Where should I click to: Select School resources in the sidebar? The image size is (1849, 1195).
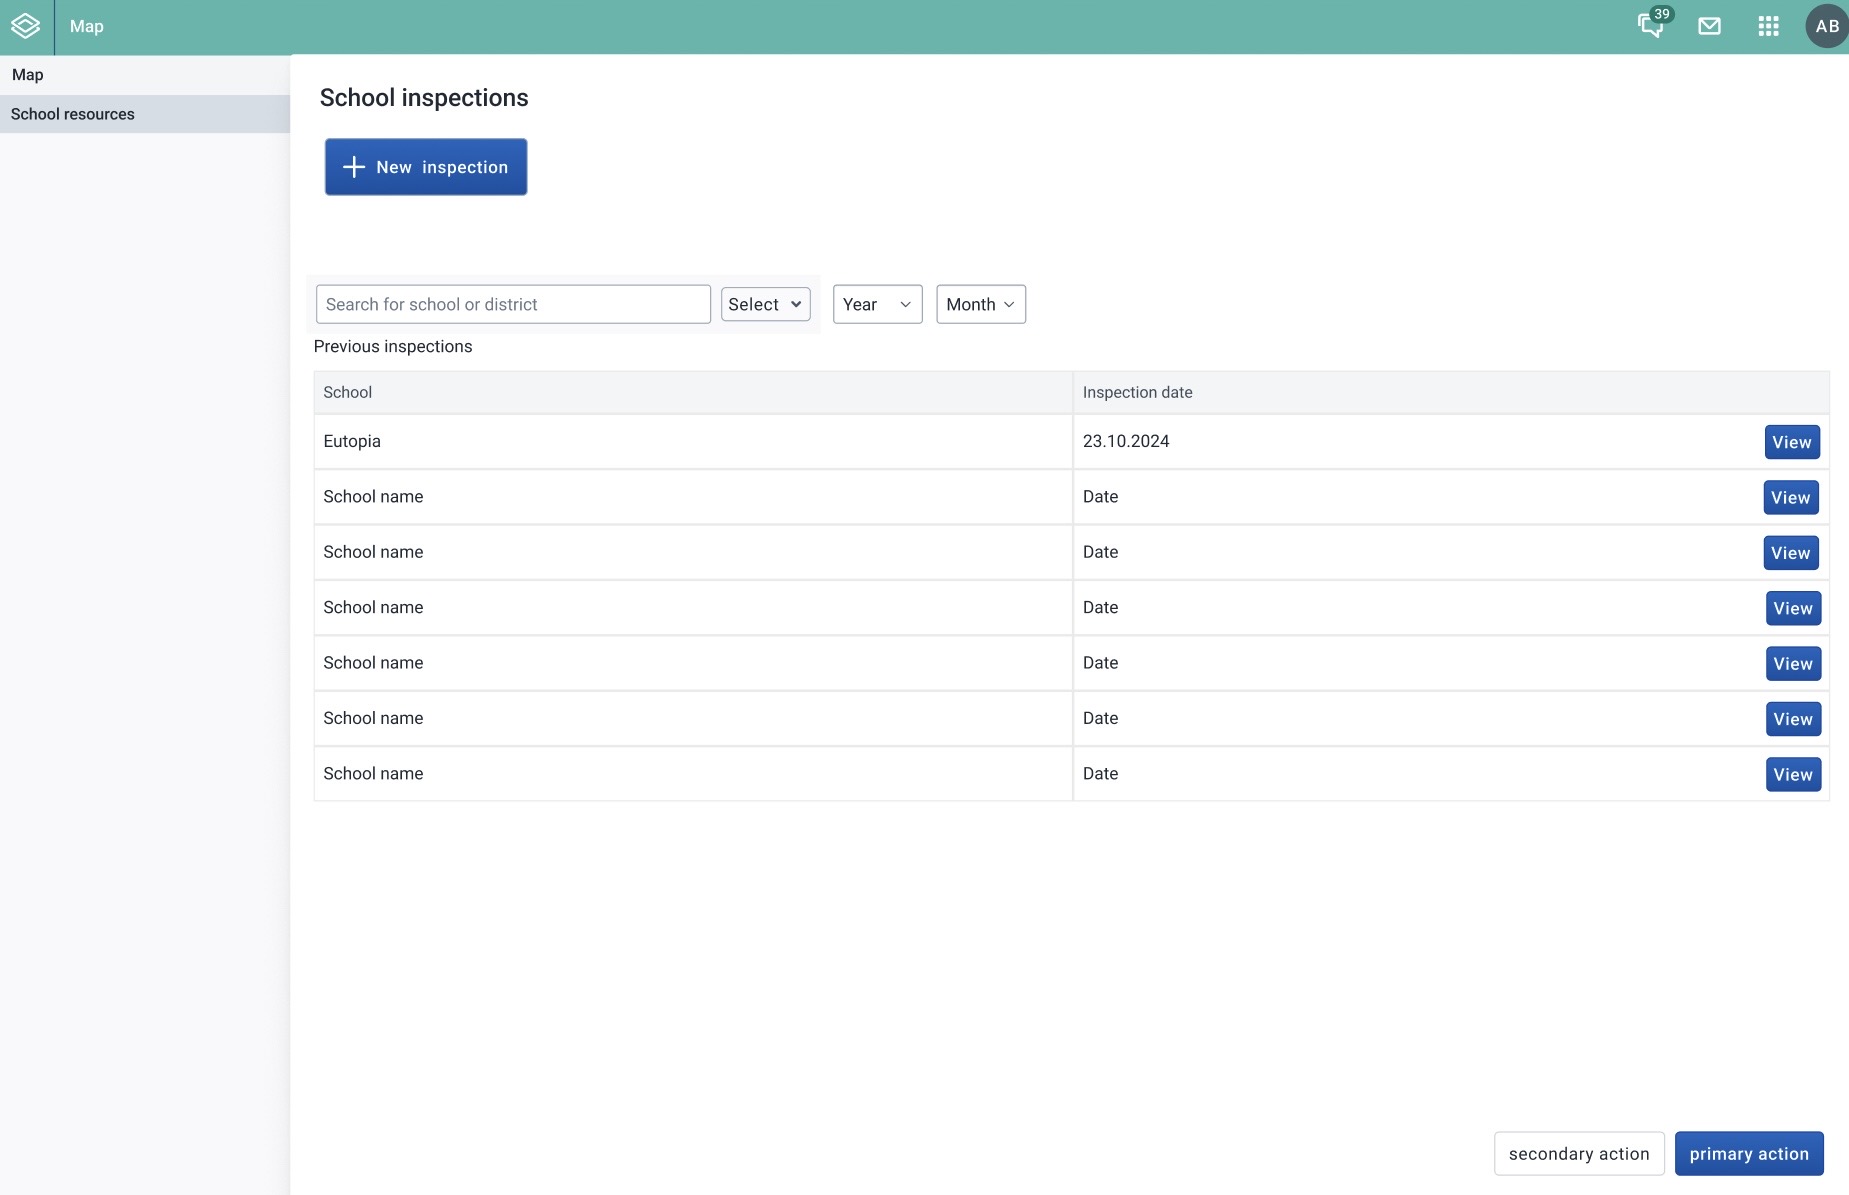tap(73, 113)
